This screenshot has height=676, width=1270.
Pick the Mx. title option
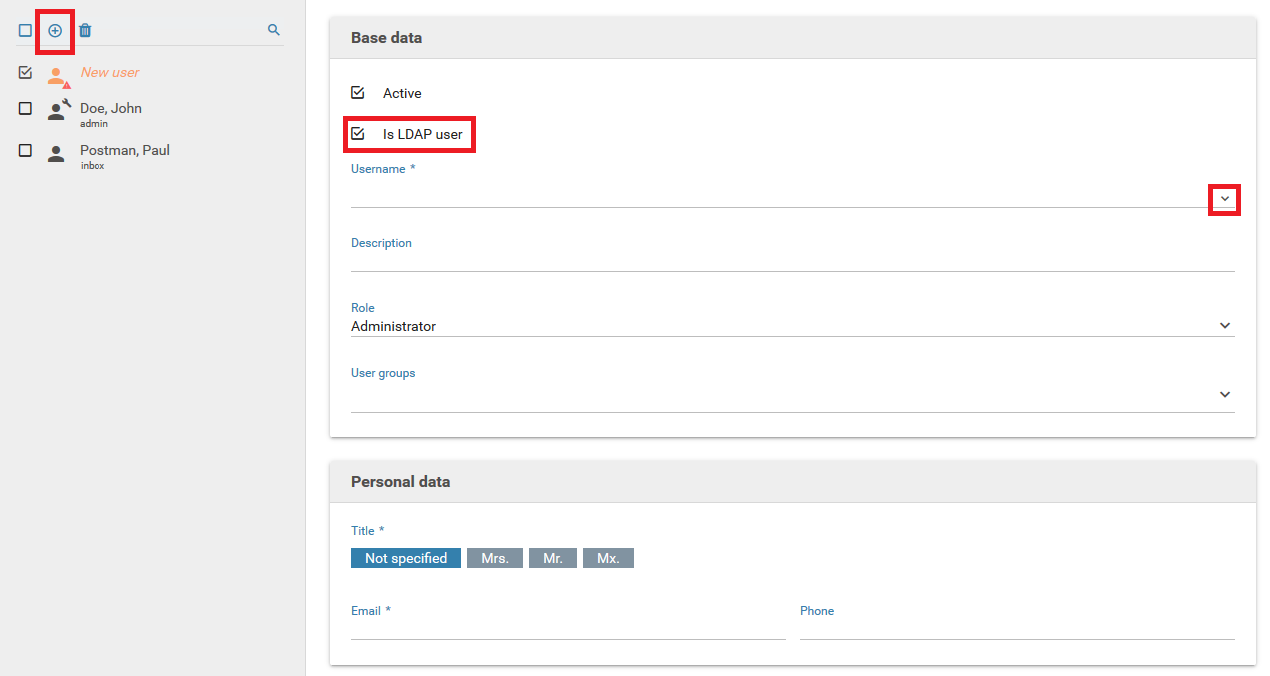point(608,558)
